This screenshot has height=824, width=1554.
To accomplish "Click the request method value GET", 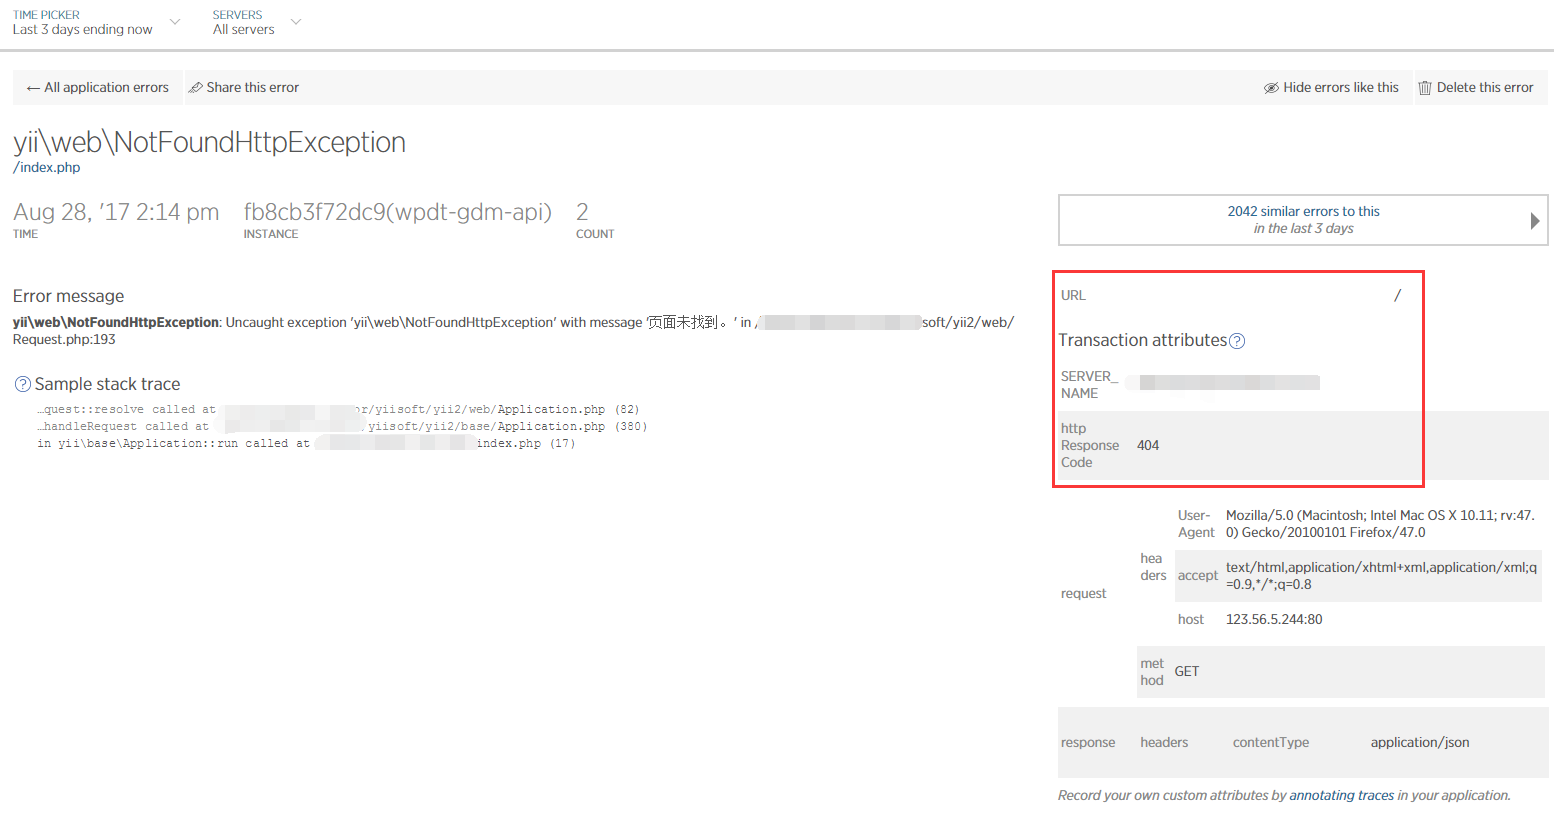I will pyautogui.click(x=1187, y=672).
